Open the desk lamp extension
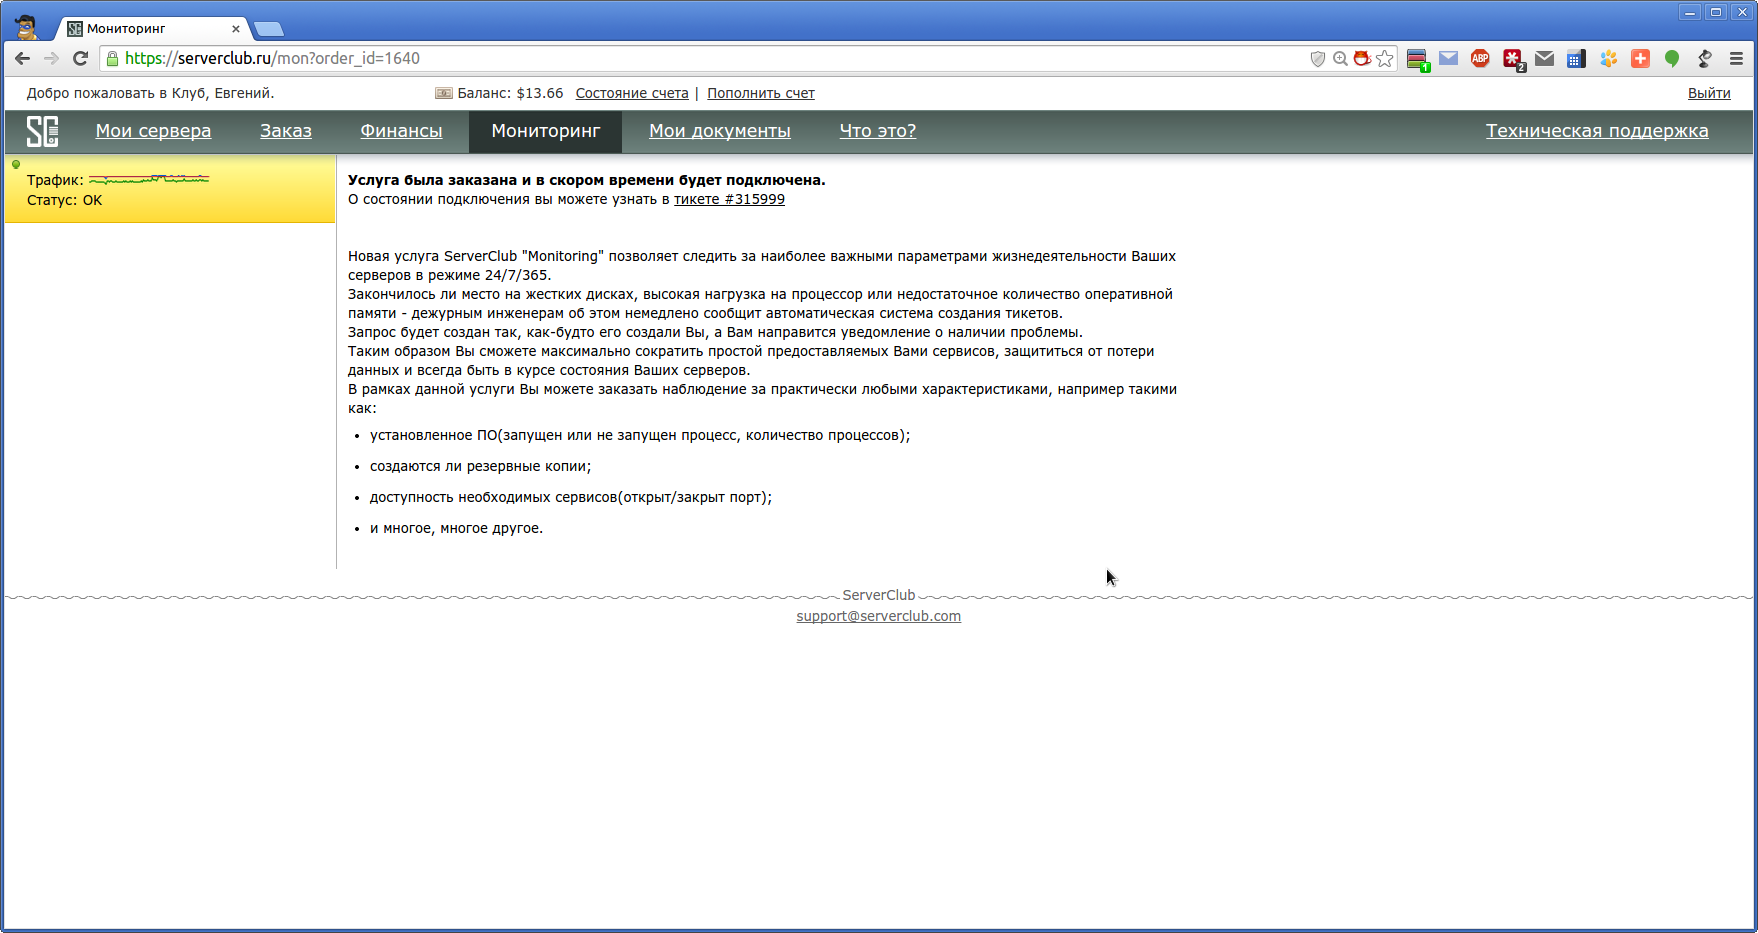 click(x=1704, y=59)
